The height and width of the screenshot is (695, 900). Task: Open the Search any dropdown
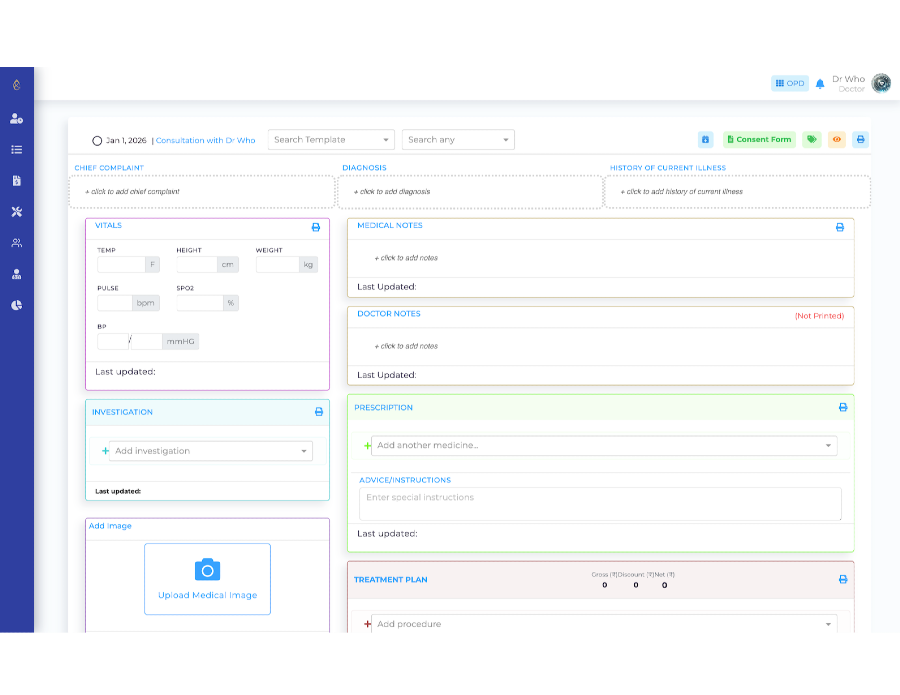(458, 139)
